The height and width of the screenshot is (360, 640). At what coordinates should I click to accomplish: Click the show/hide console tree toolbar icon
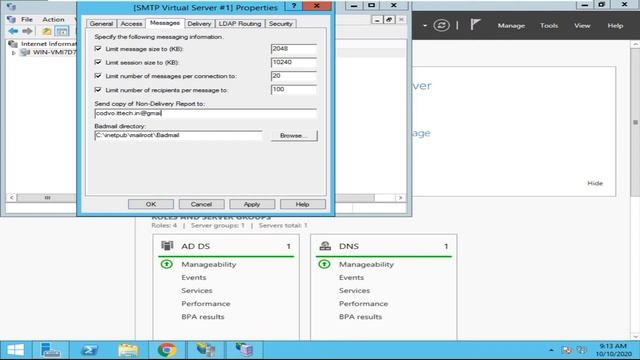(62, 31)
